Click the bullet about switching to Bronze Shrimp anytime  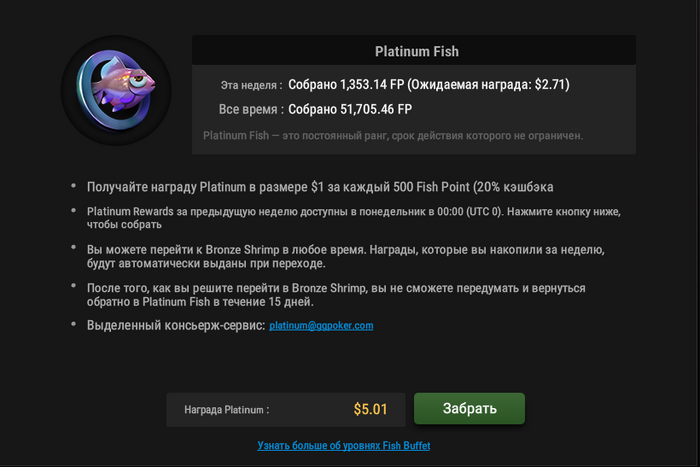coord(346,256)
